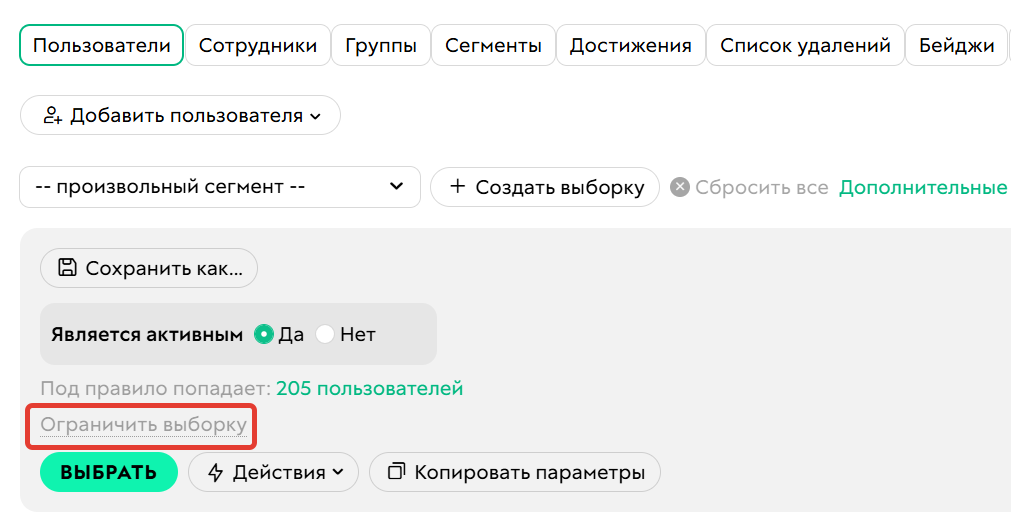Expand the Добавить пользователя chevron
Viewport: 1011px width, 524px height.
(x=316, y=116)
